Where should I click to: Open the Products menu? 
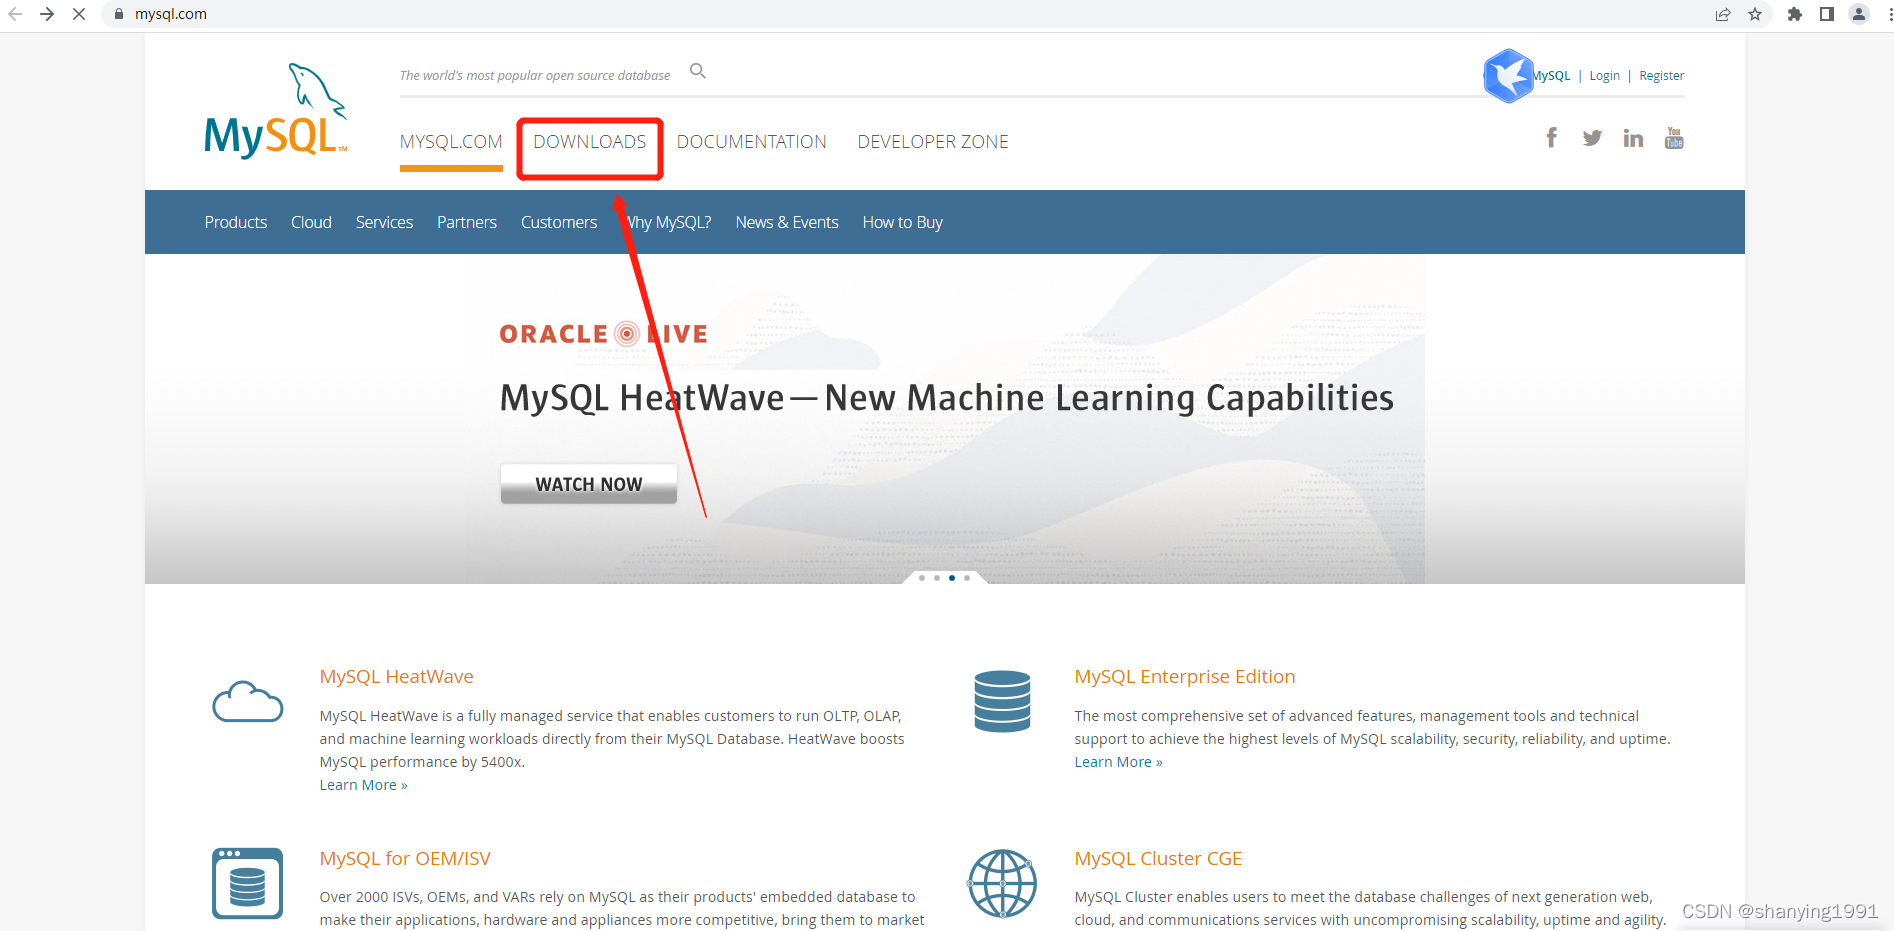[236, 222]
